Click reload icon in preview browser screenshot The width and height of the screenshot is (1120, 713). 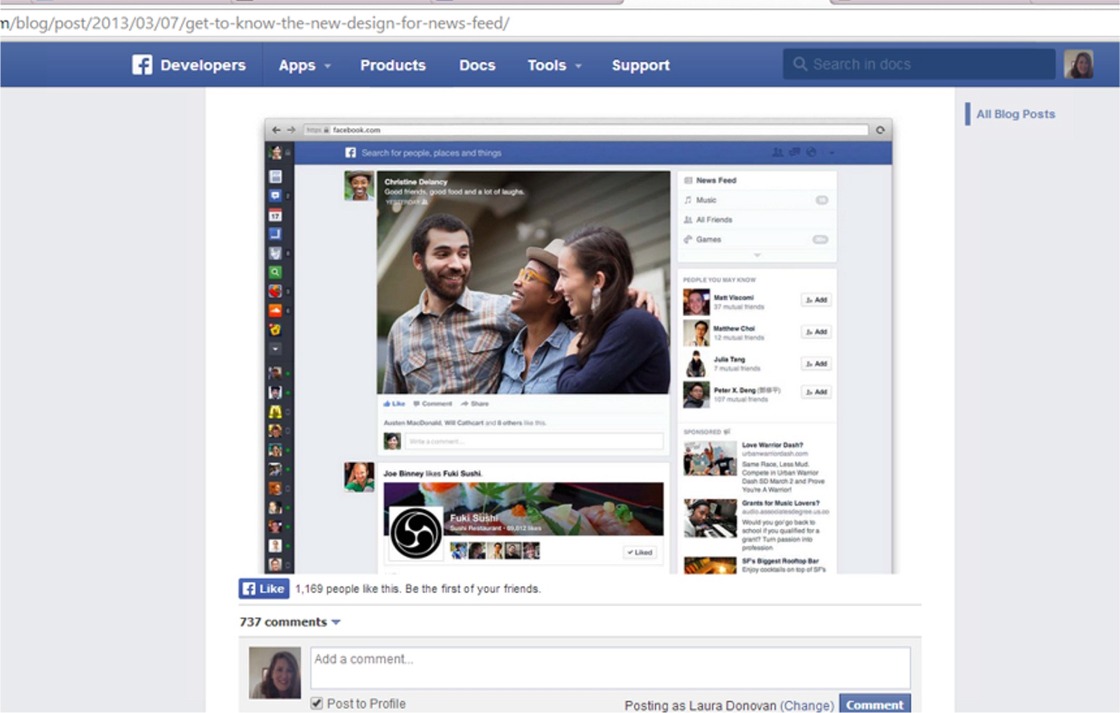tap(880, 130)
